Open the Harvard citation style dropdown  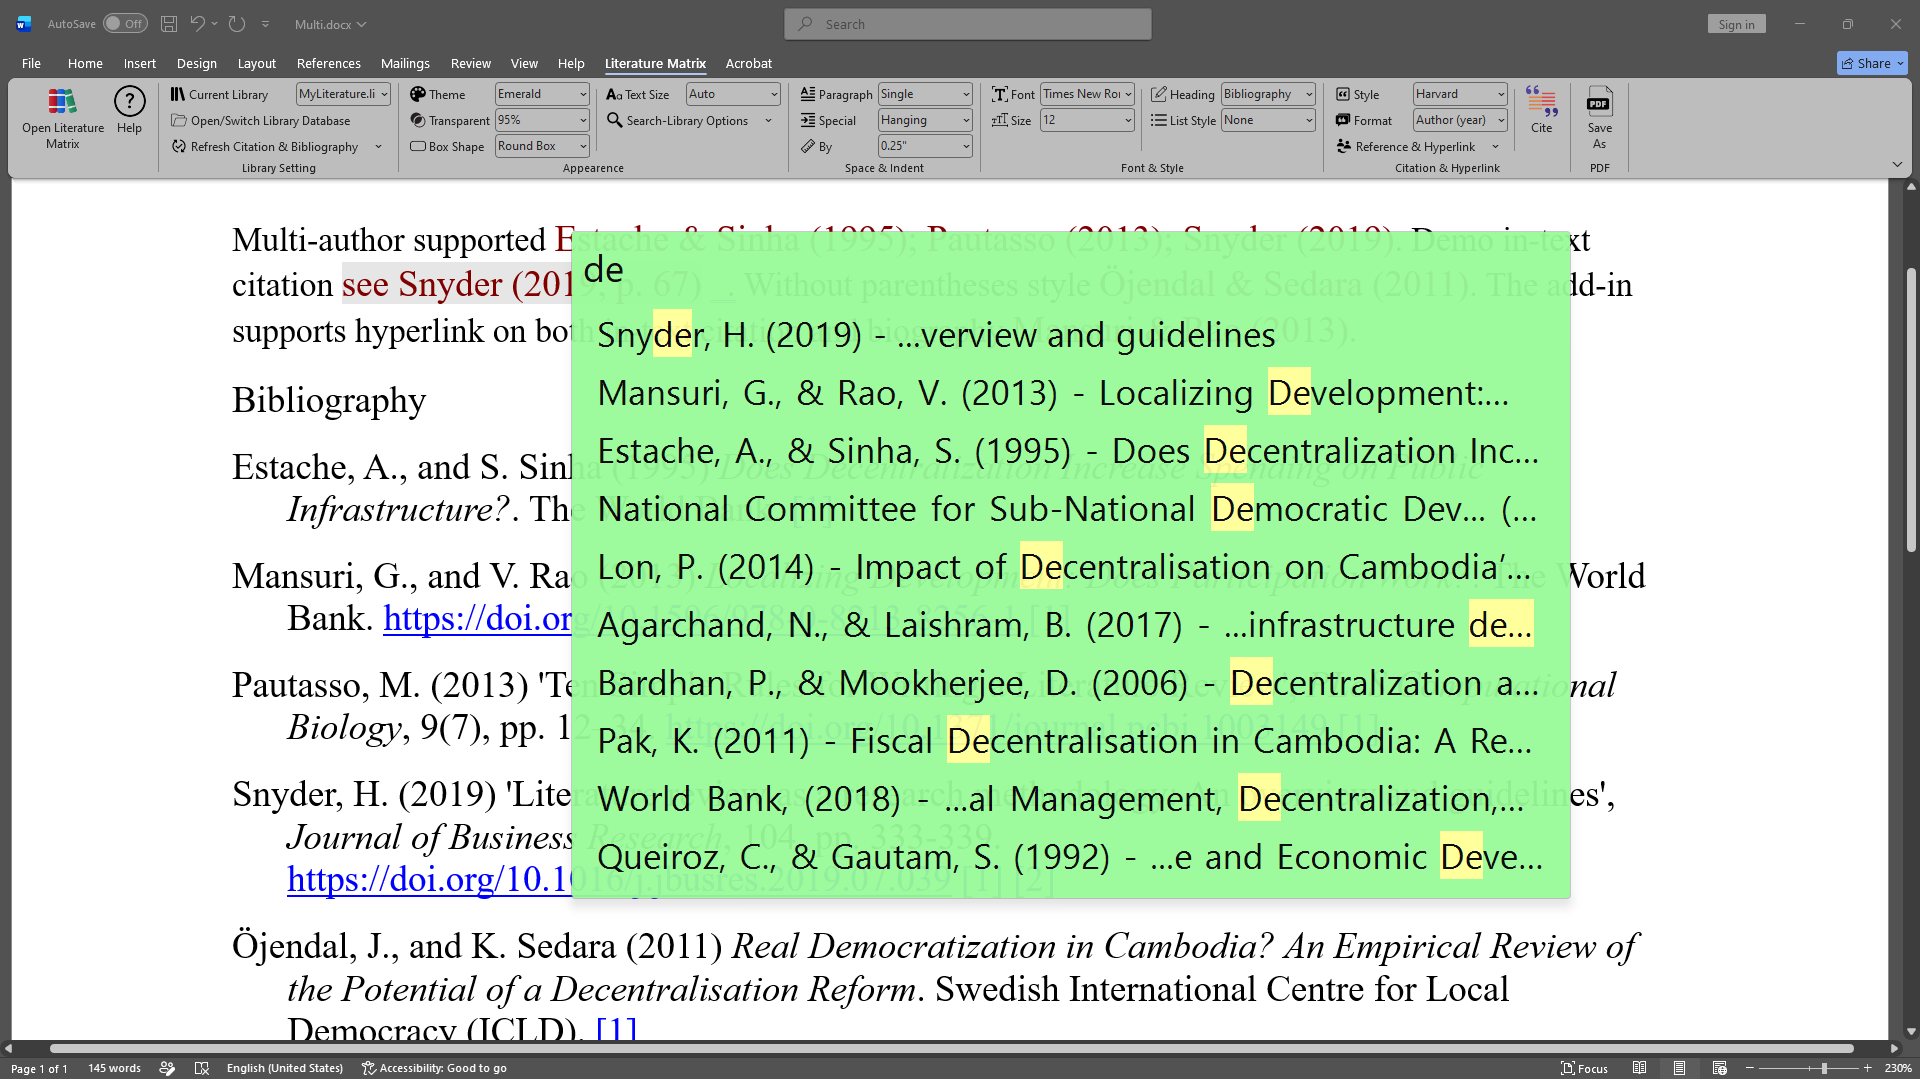(x=1460, y=94)
